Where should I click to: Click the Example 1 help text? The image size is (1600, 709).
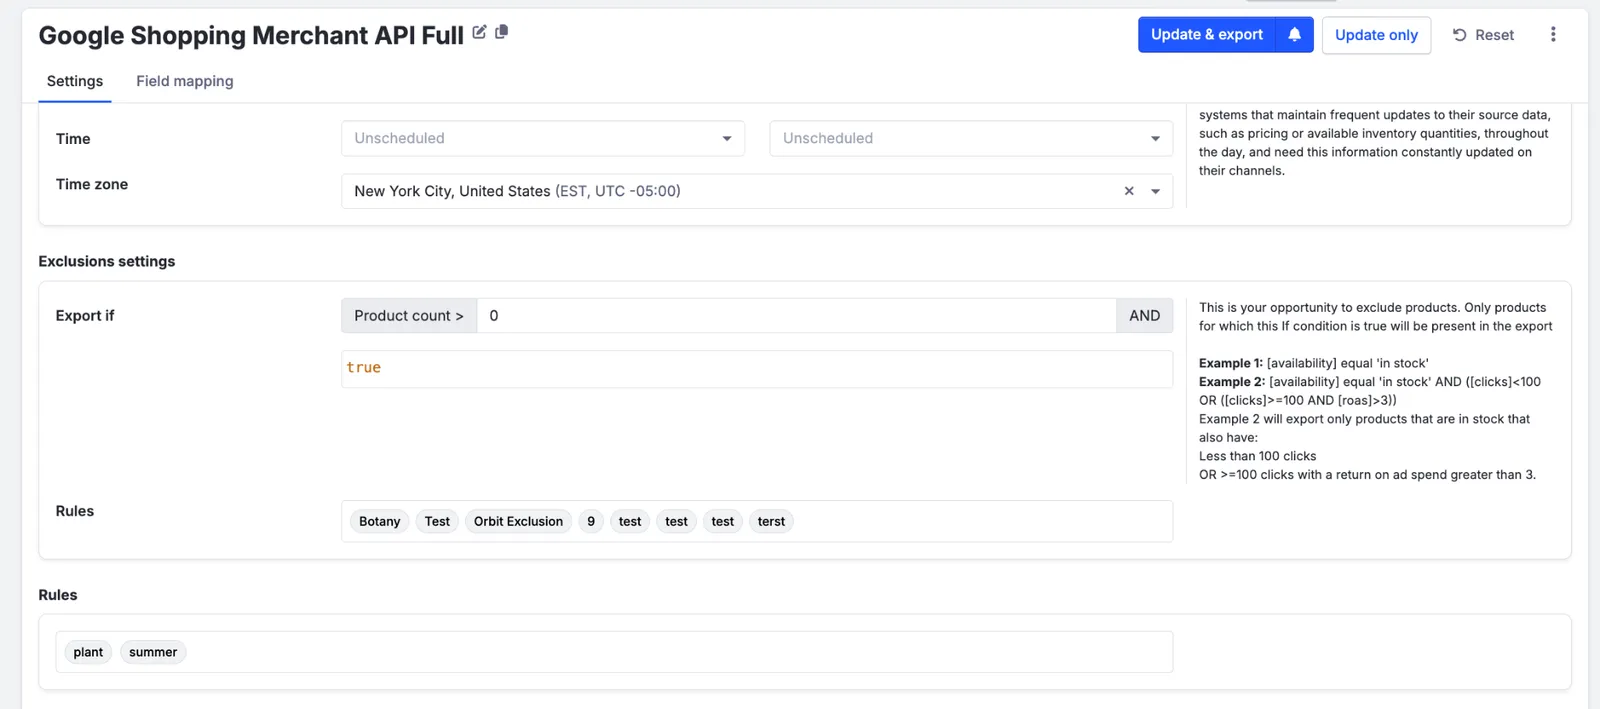[1314, 363]
